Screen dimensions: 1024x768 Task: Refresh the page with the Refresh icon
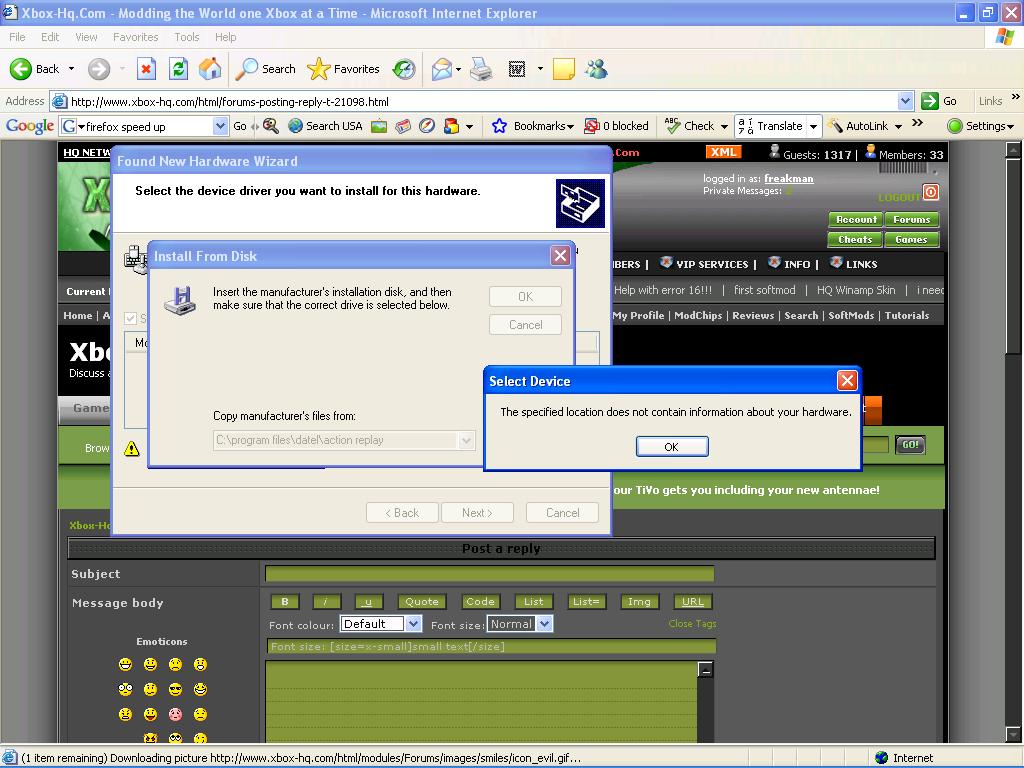click(x=178, y=69)
